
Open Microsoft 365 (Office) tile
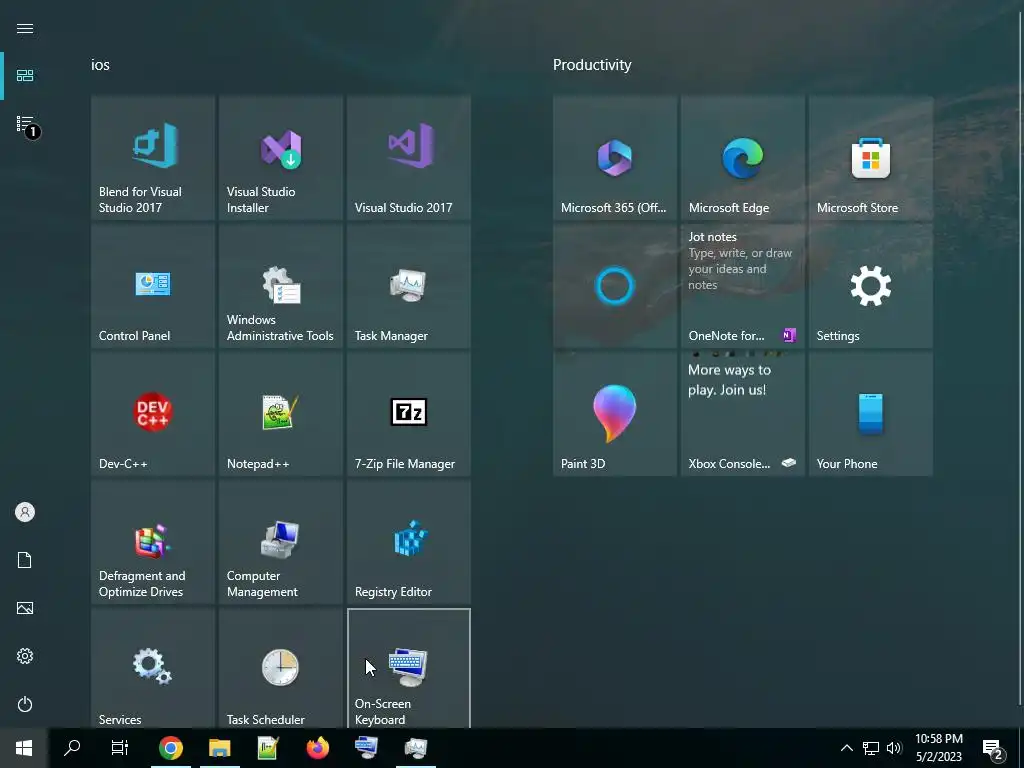[x=615, y=157]
